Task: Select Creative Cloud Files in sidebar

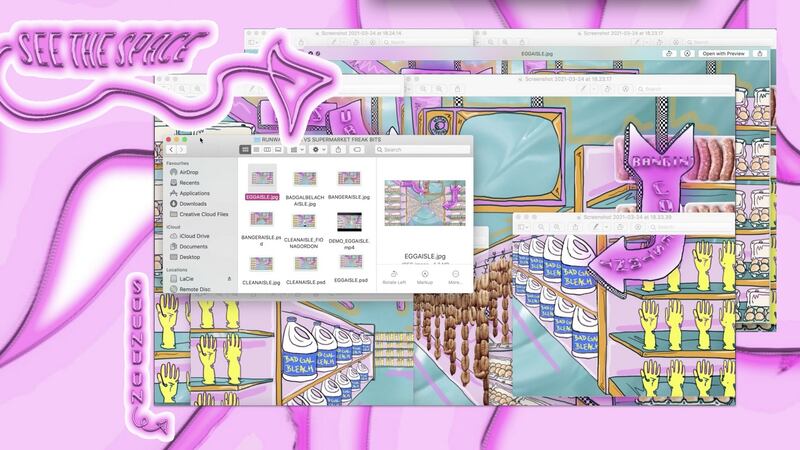Action: tap(207, 214)
